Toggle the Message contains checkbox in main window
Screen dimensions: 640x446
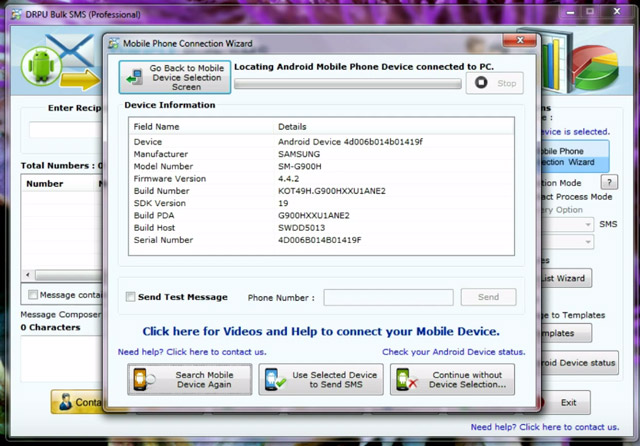(33, 295)
